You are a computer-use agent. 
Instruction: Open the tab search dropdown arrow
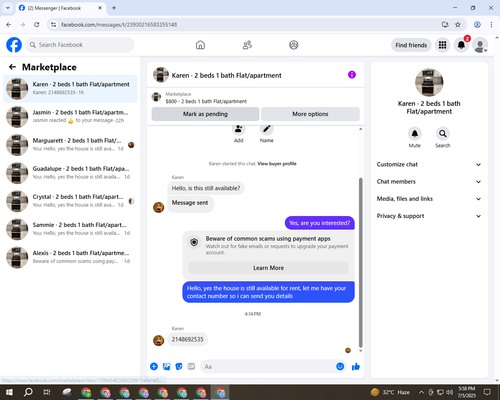[8, 8]
